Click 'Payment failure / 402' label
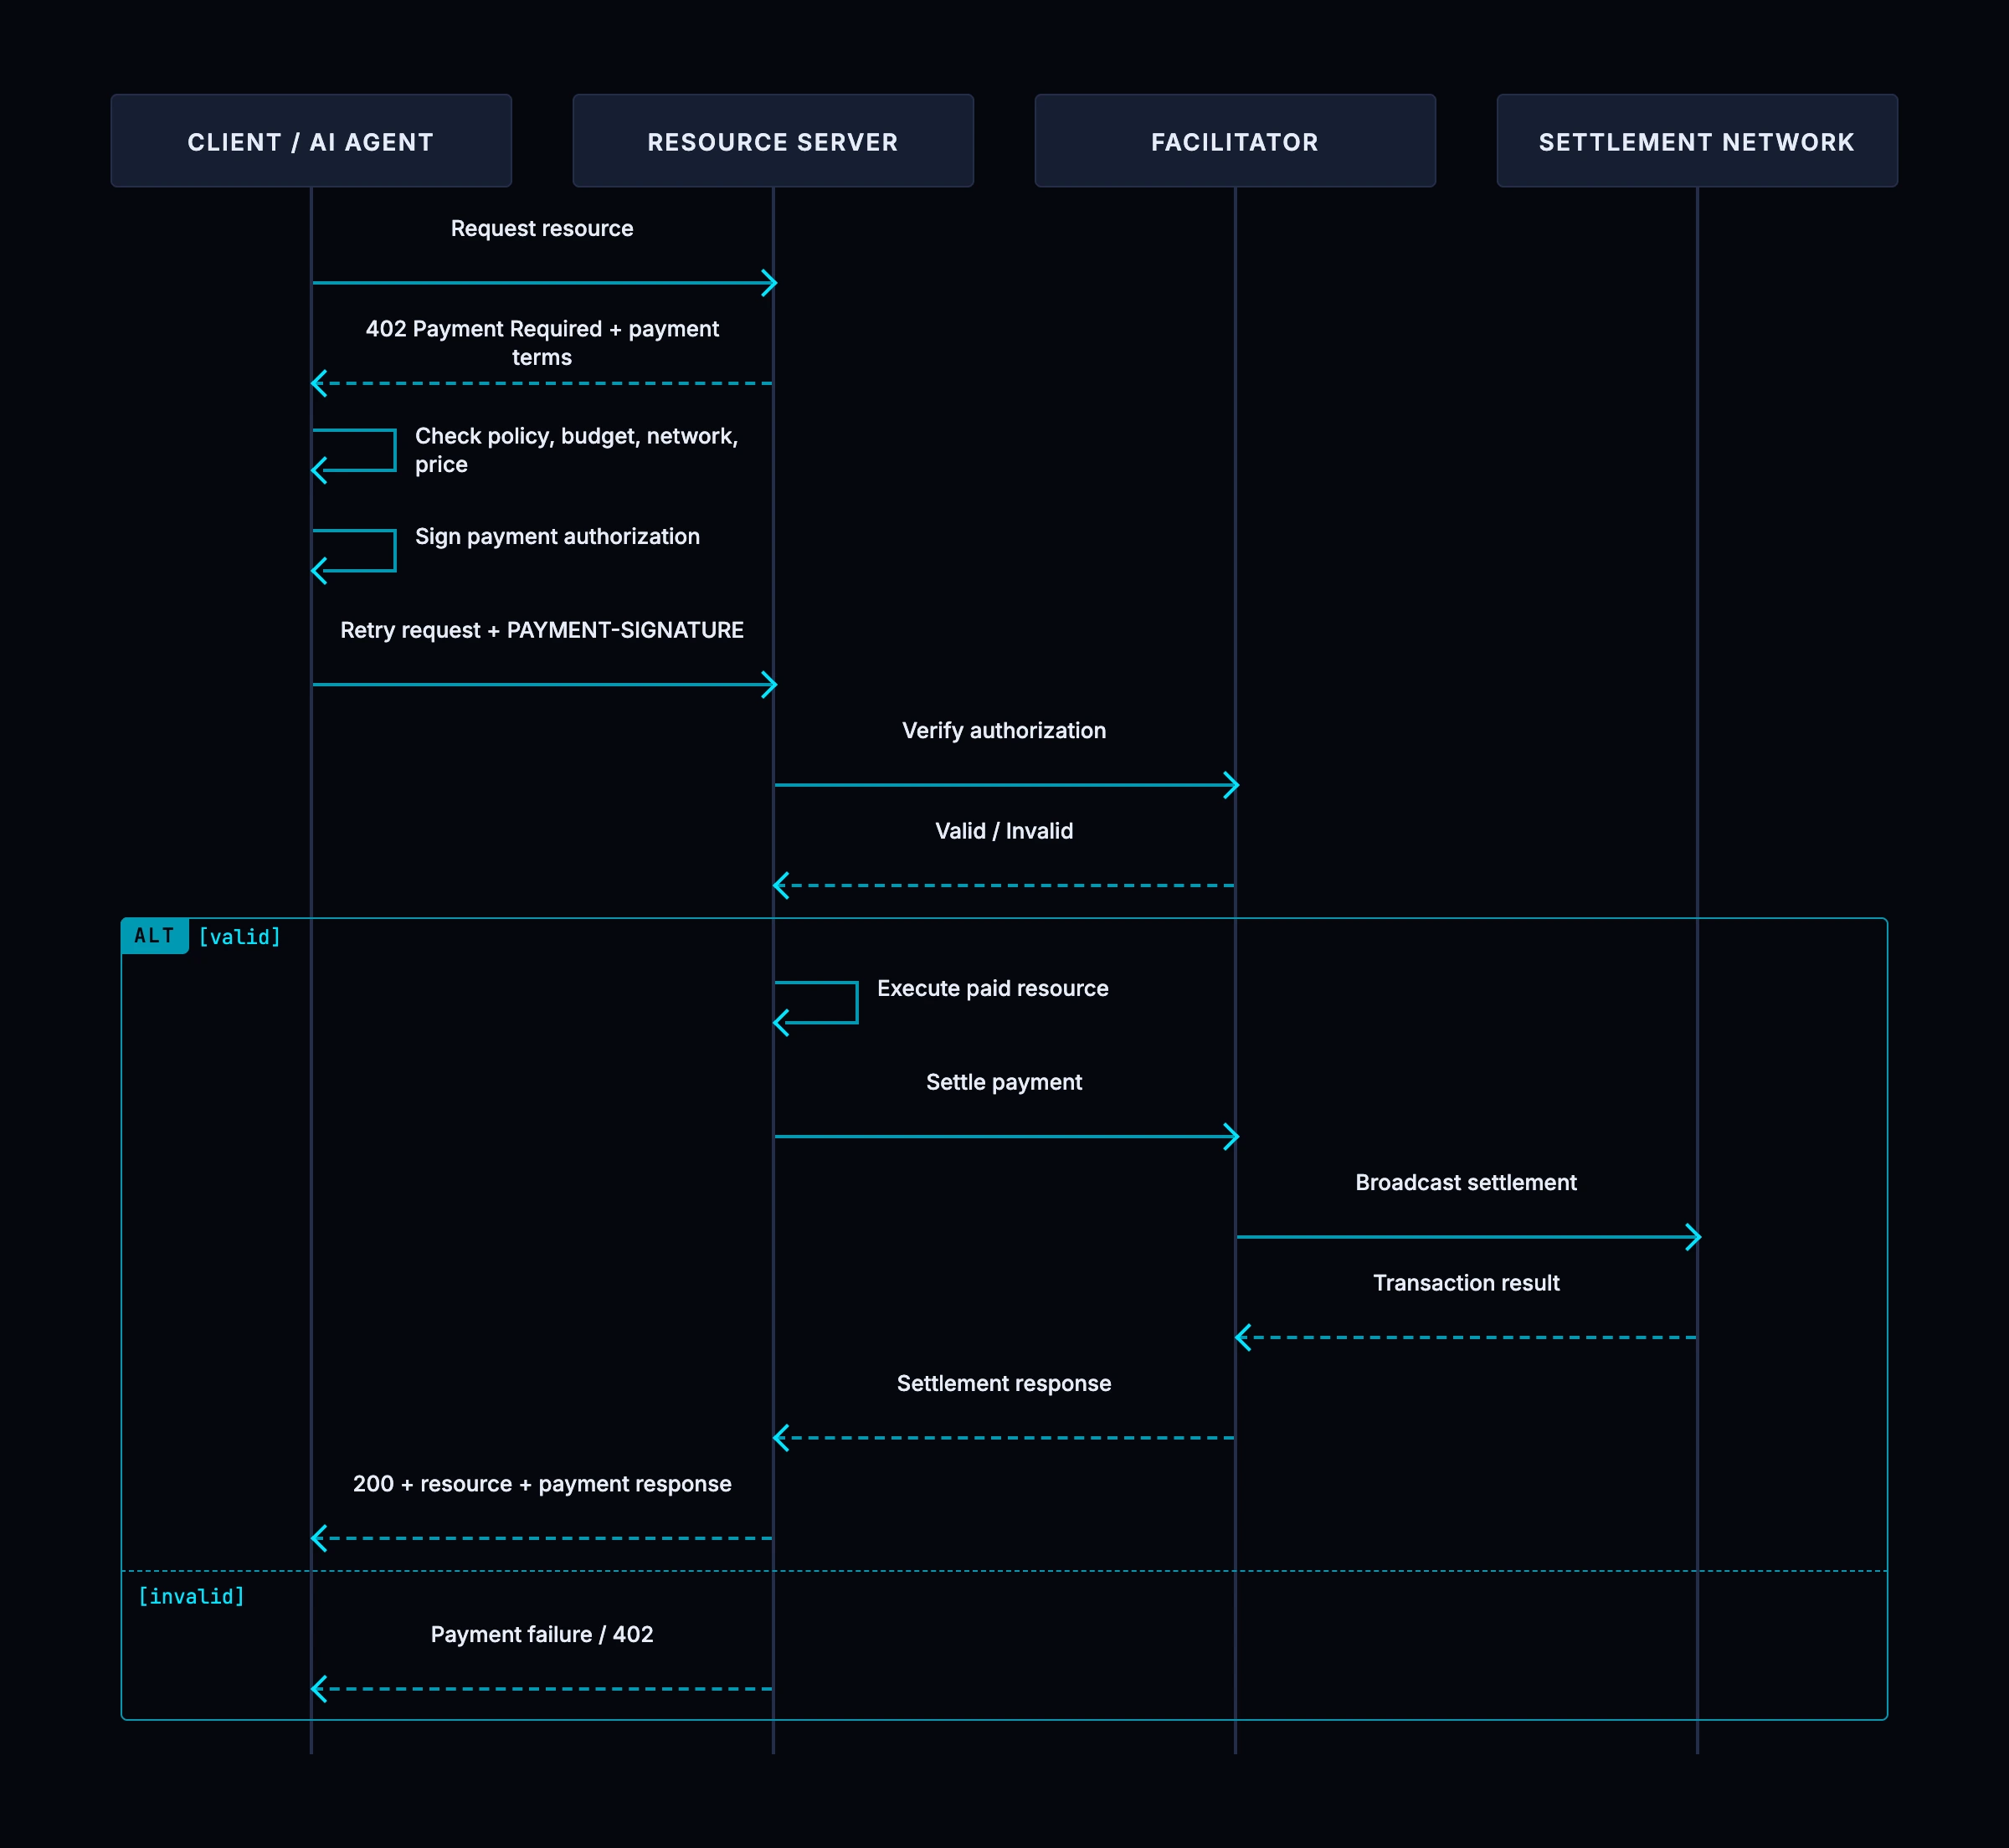Viewport: 2009px width, 1848px height. [542, 1635]
